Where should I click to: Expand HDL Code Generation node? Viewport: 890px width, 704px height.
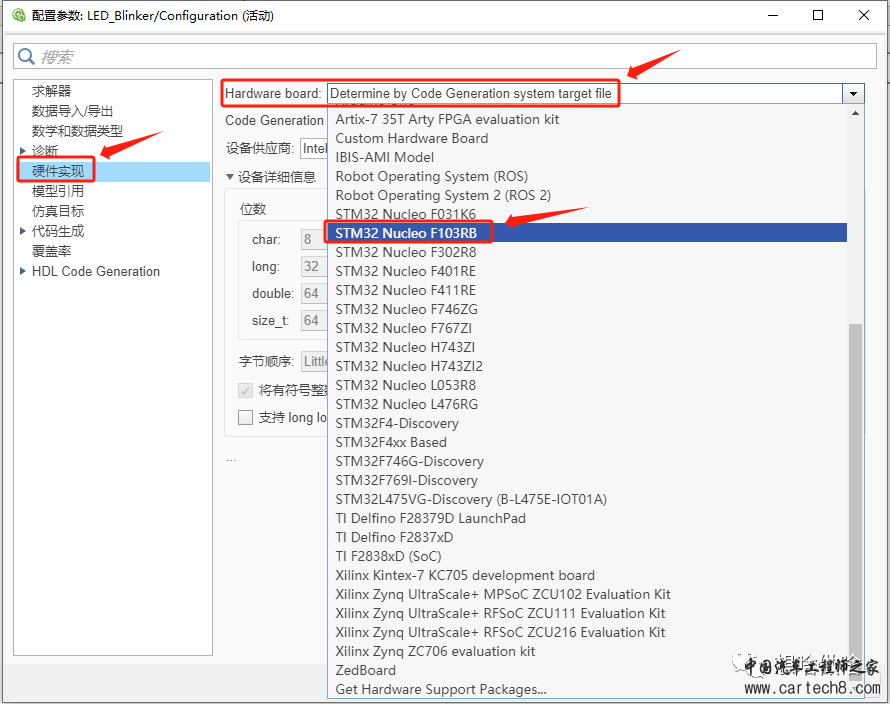(x=23, y=271)
